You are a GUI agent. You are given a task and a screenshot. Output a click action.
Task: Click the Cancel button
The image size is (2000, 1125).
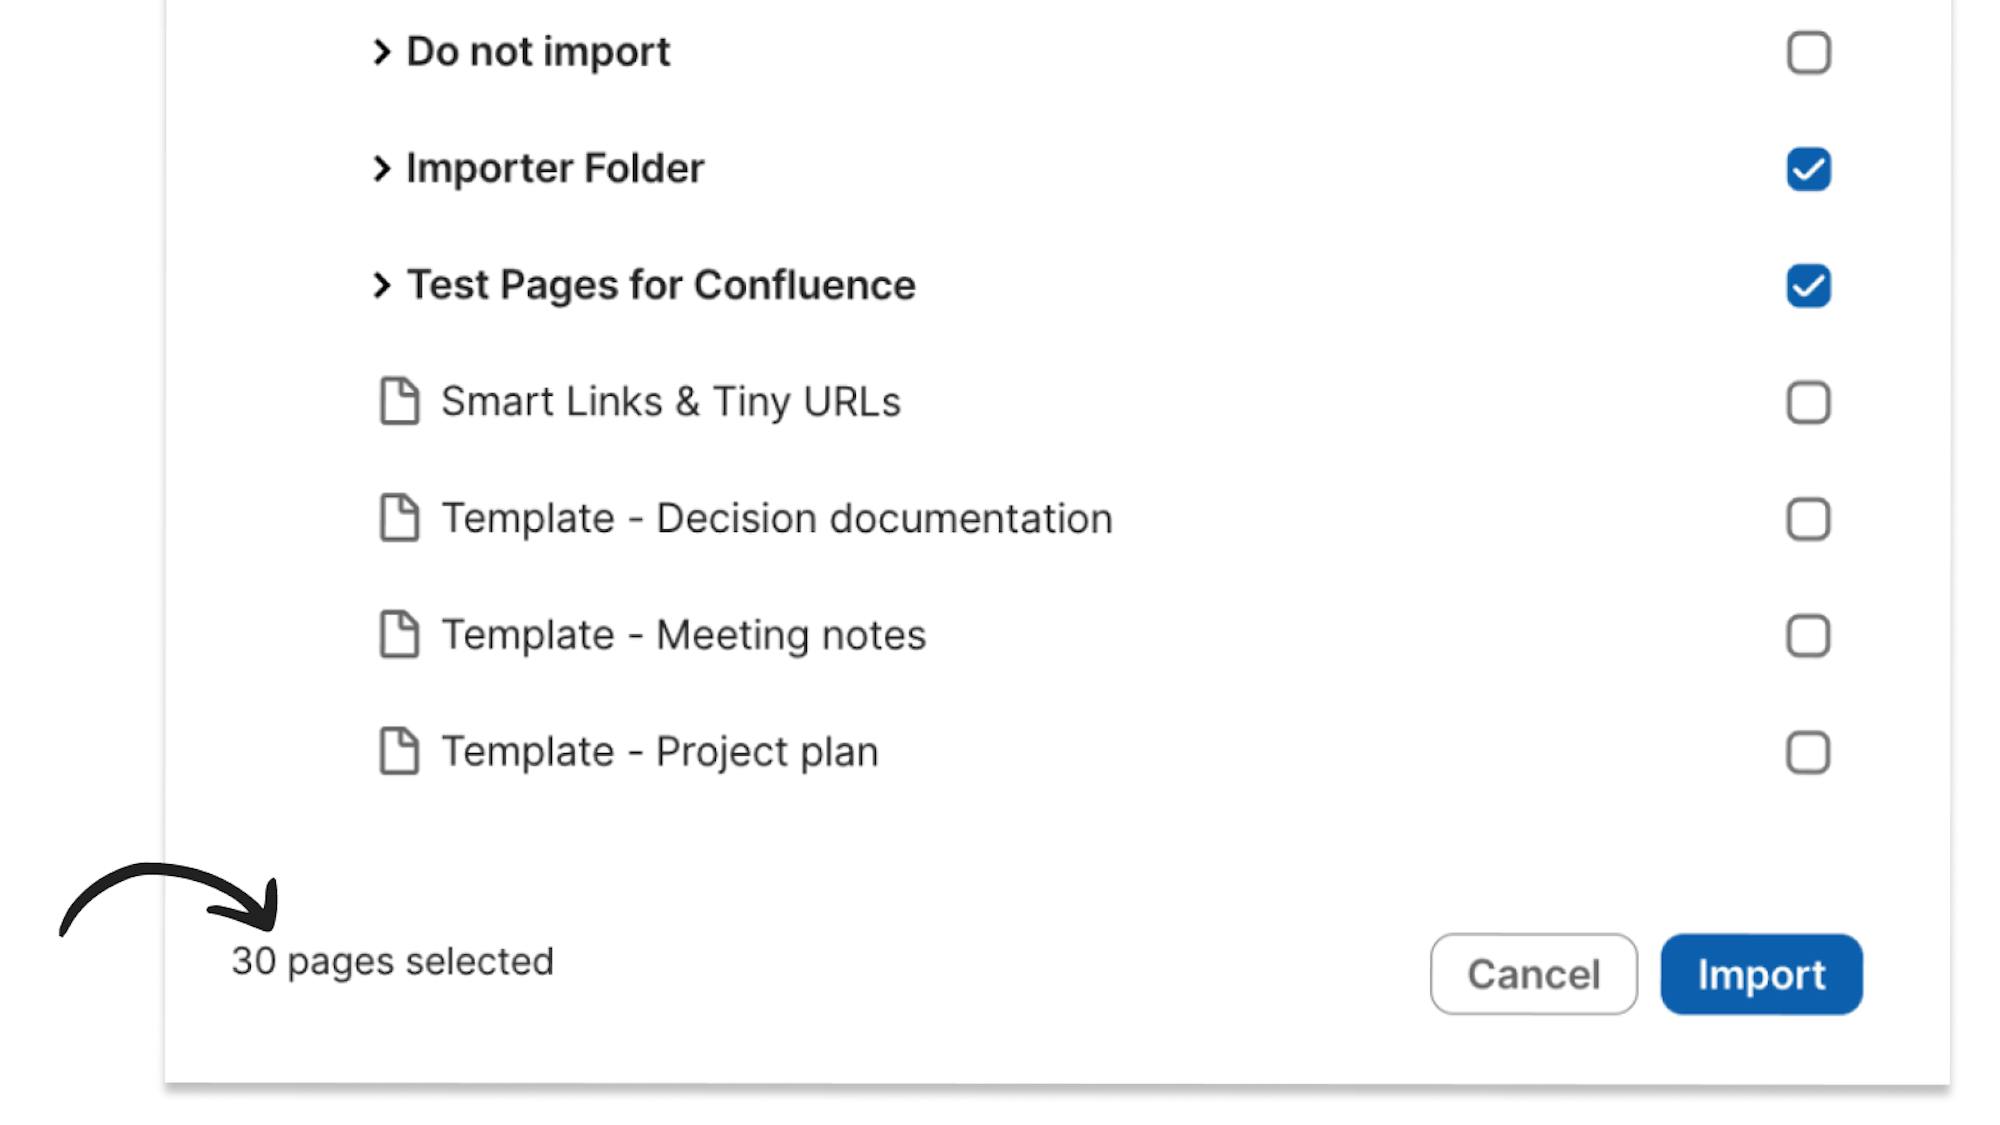(x=1533, y=974)
